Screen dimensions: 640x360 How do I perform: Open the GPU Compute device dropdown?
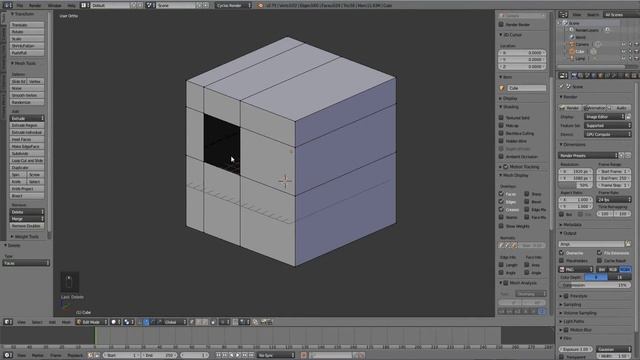pos(607,134)
